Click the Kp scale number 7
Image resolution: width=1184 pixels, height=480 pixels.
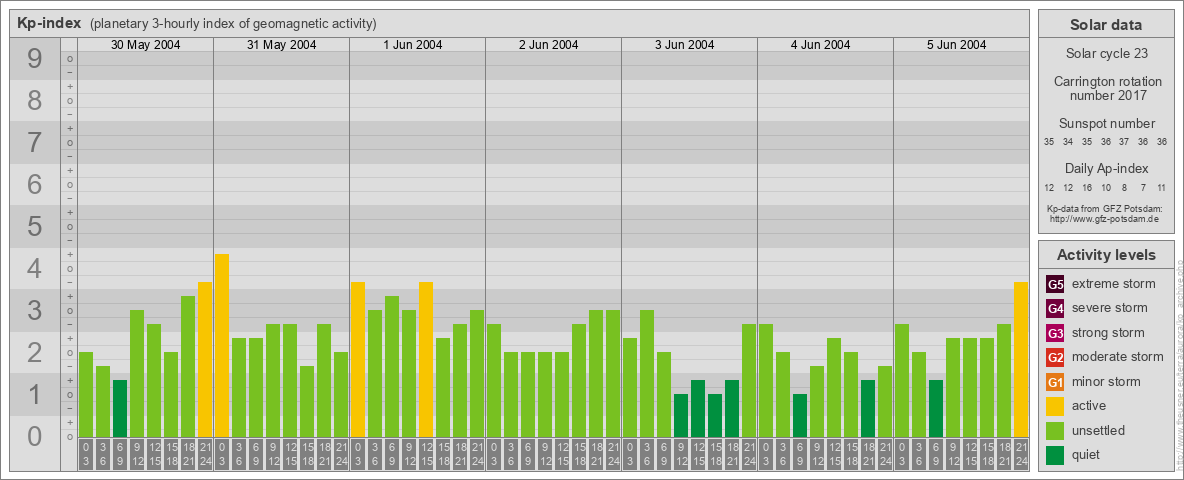coord(34,143)
